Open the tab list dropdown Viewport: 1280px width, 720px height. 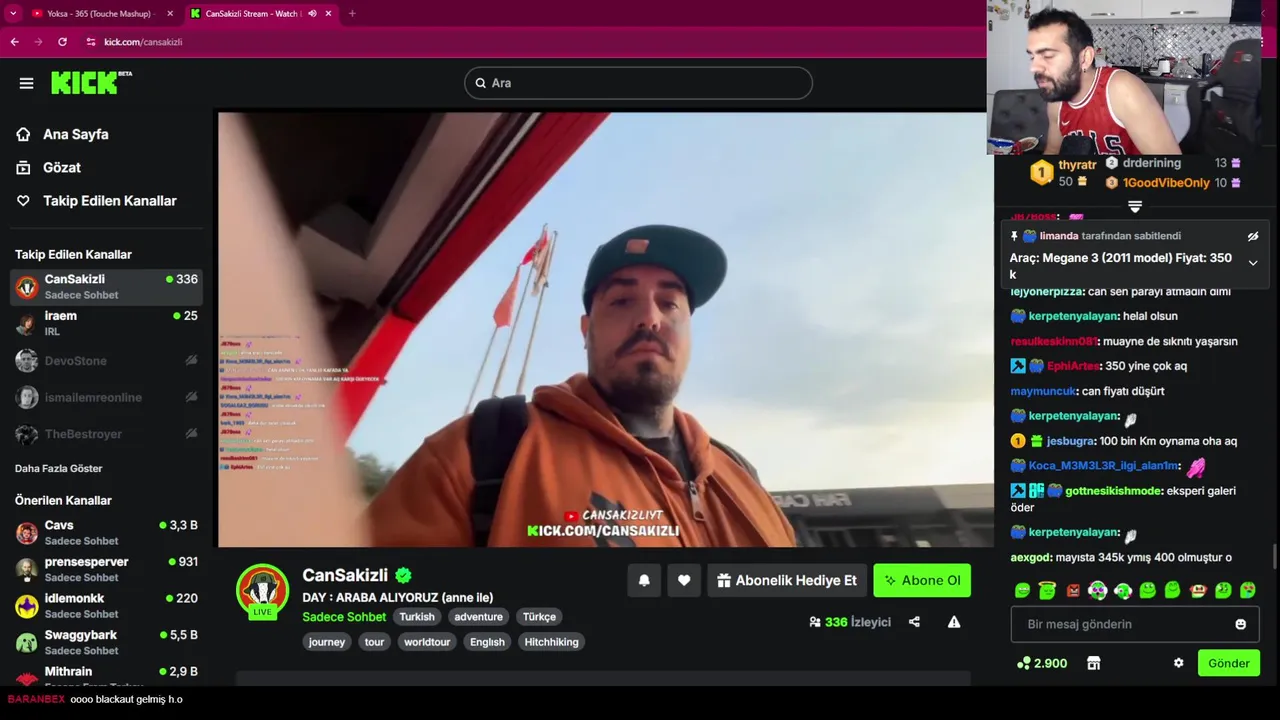click(x=12, y=13)
